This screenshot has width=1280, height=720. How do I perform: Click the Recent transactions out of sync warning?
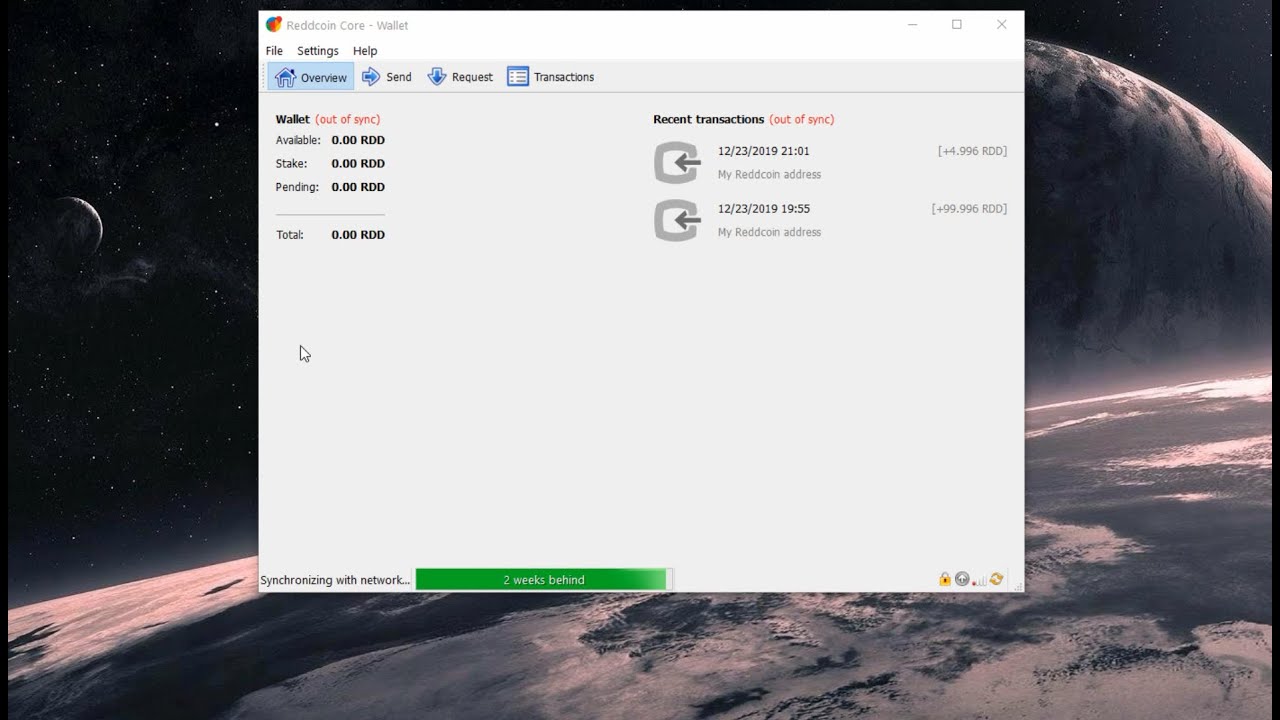(x=802, y=120)
